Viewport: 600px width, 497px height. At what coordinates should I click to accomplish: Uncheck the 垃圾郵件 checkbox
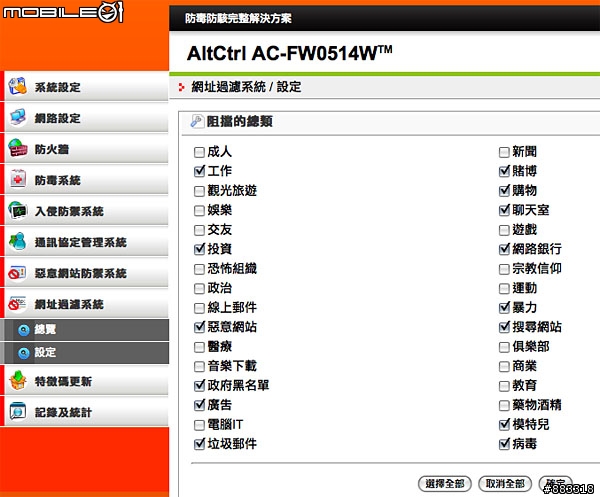[199, 444]
